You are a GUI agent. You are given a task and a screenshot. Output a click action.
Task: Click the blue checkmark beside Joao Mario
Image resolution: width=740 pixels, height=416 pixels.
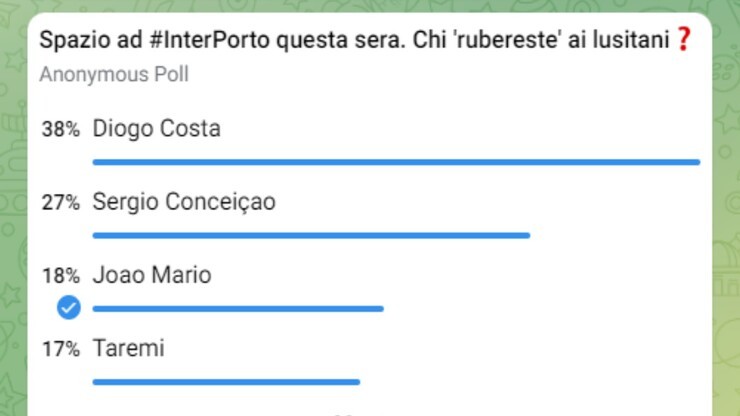(68, 309)
